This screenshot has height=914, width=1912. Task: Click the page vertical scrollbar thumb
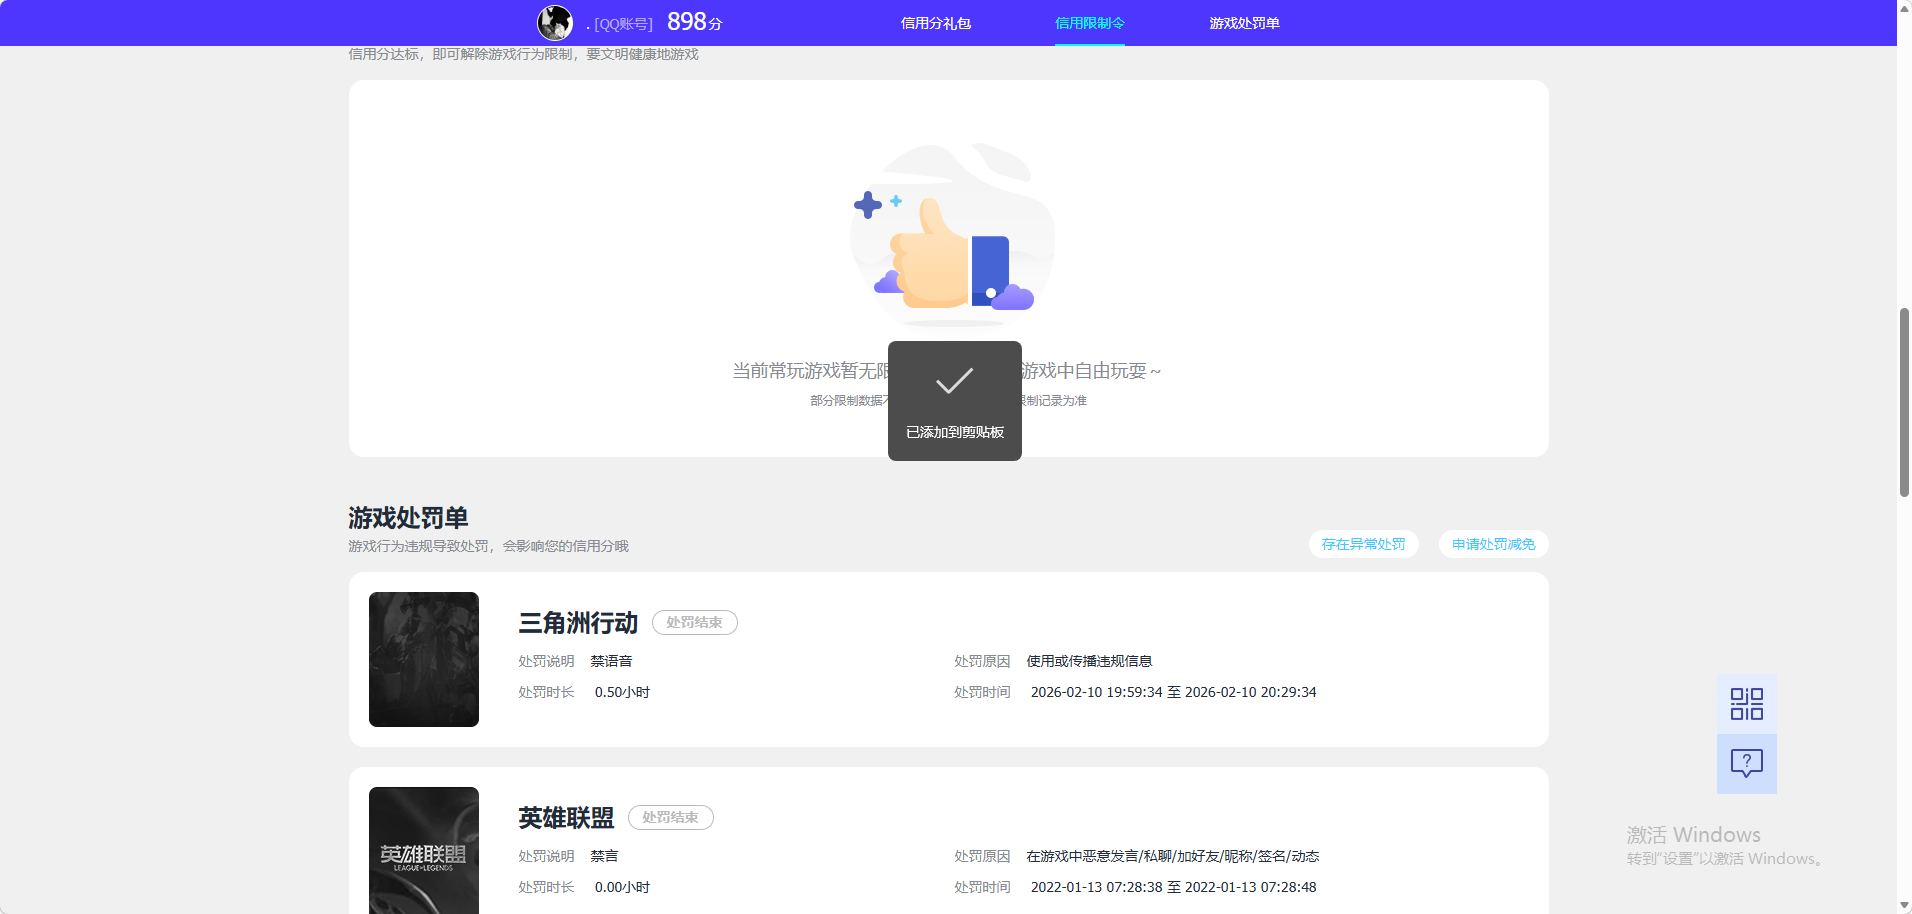pos(1904,402)
